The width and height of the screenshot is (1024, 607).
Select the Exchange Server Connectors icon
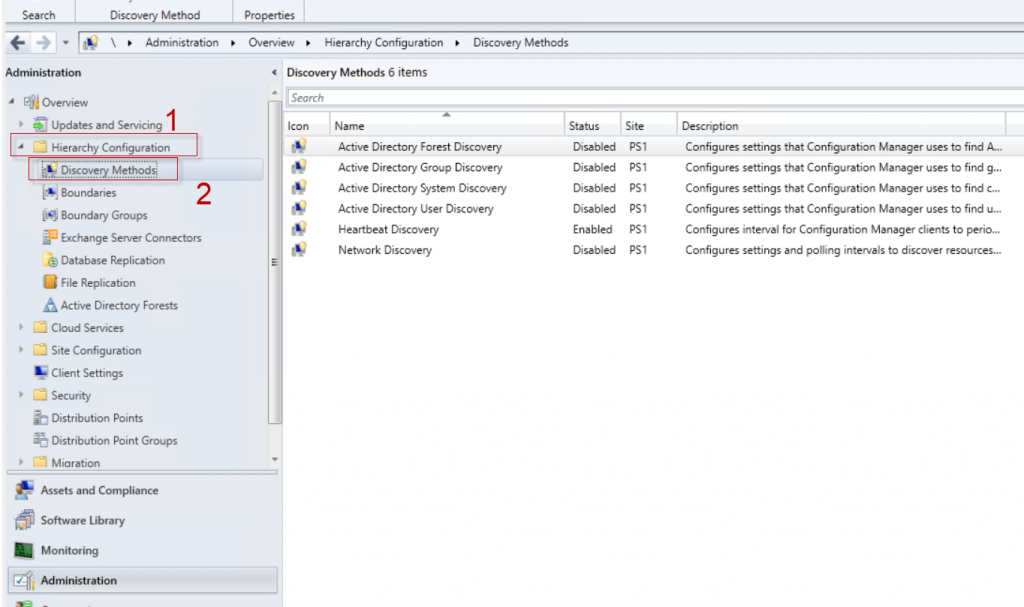click(x=50, y=237)
